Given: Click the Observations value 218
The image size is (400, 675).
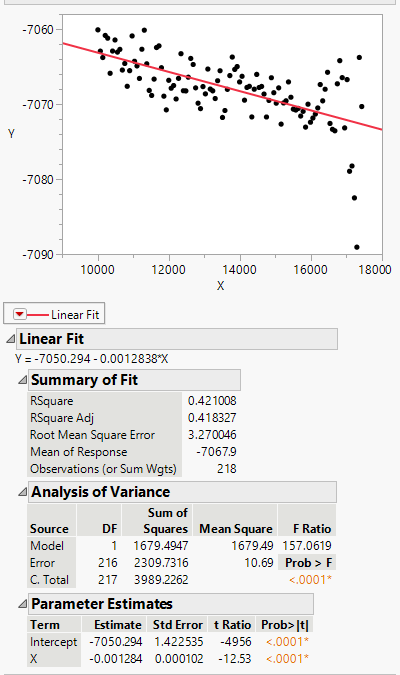Looking at the screenshot, I should (226, 468).
